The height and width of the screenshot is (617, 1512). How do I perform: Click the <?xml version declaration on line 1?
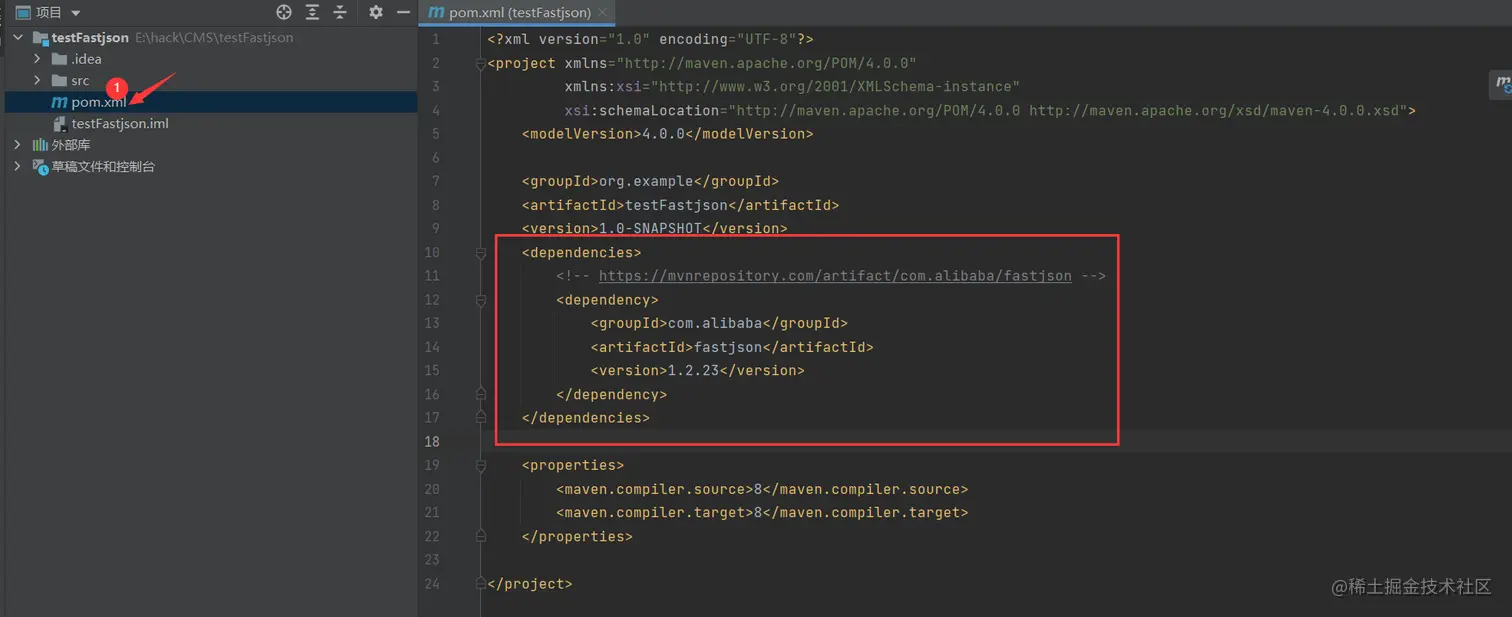click(x=650, y=39)
